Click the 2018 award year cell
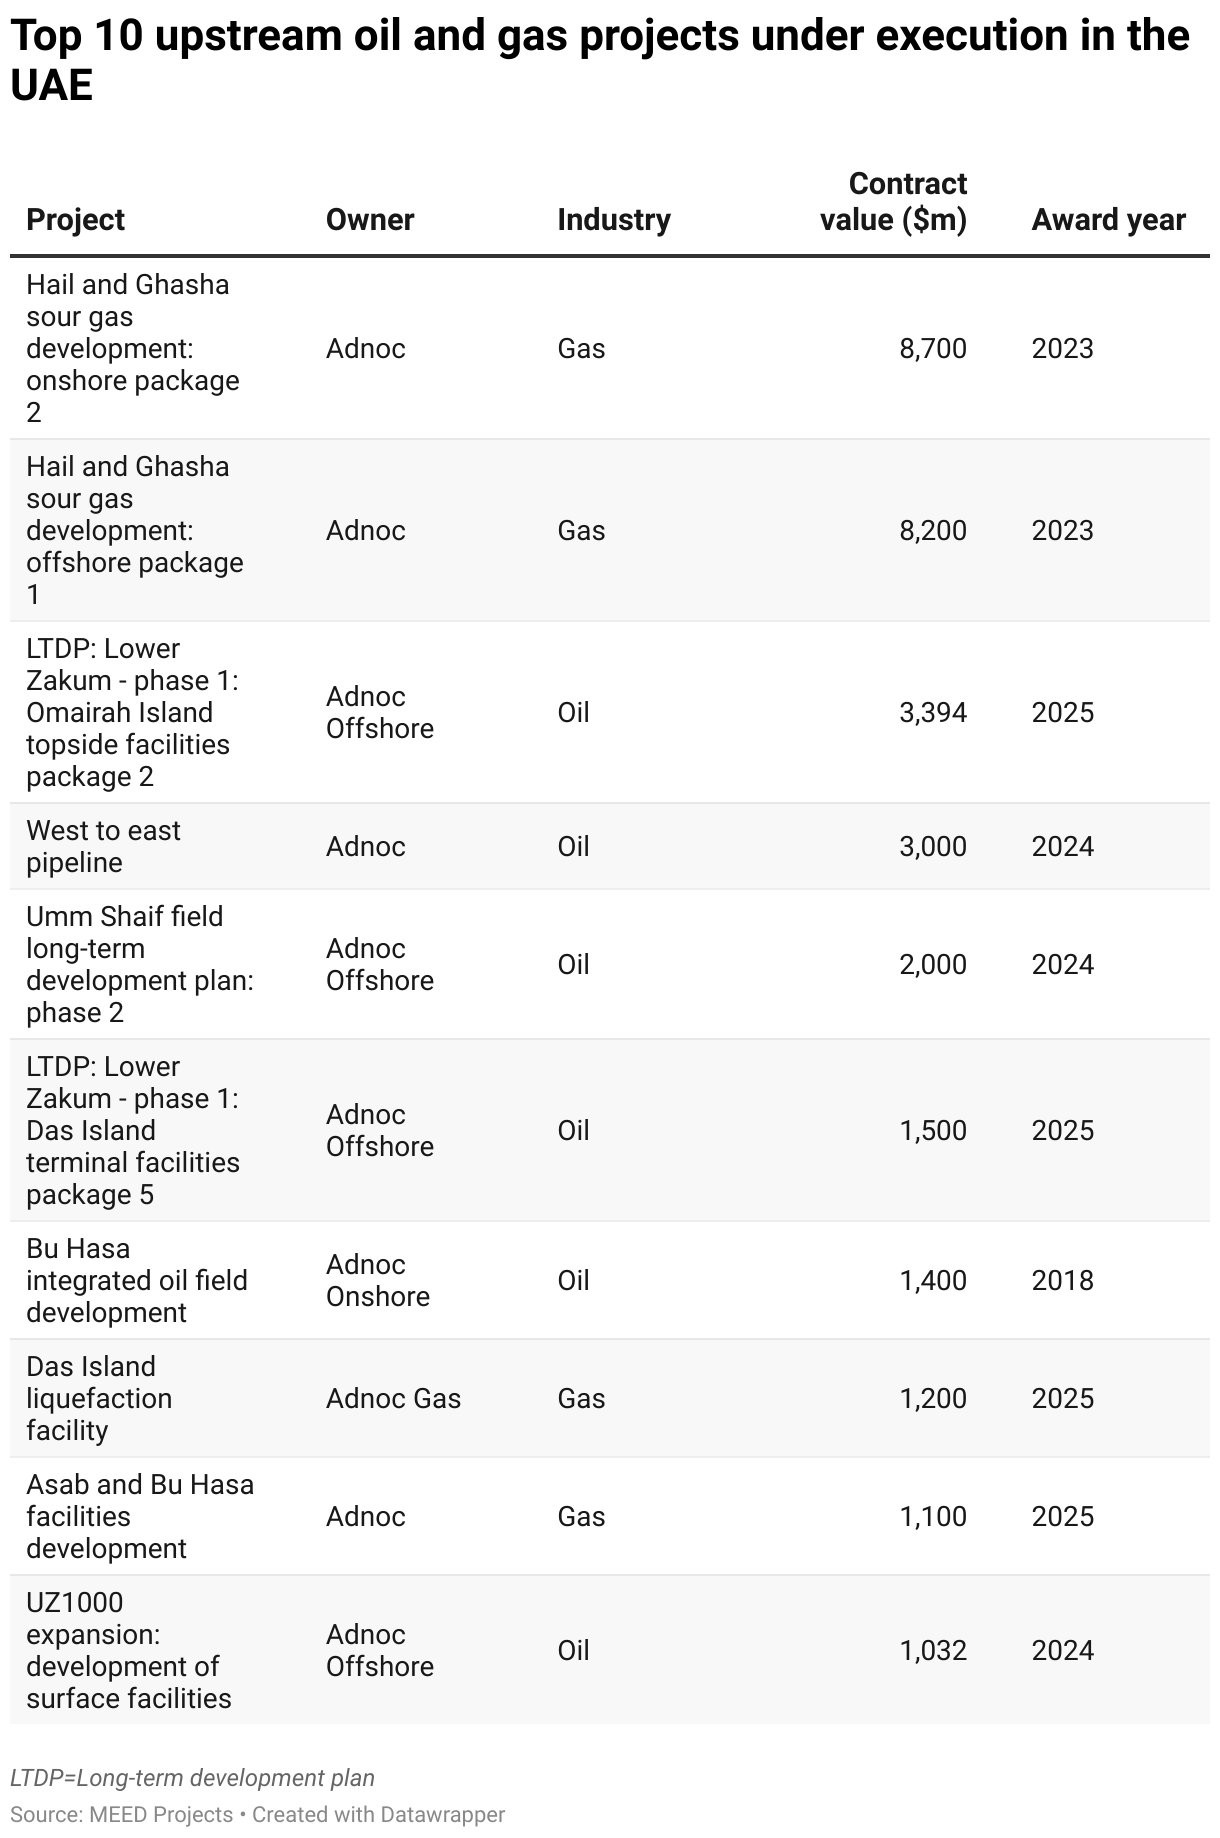This screenshot has height=1838, width=1220. pos(1062,1280)
